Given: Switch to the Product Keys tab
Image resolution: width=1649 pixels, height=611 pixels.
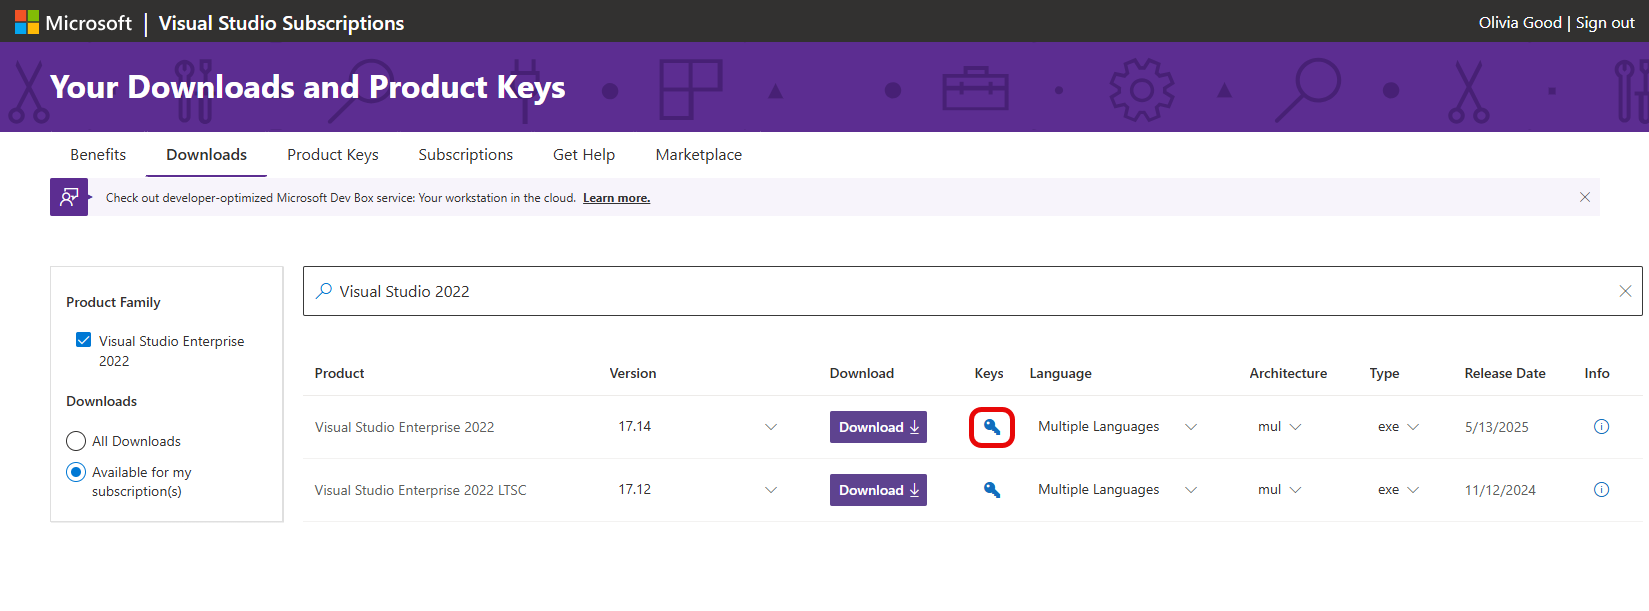Looking at the screenshot, I should pos(332,155).
